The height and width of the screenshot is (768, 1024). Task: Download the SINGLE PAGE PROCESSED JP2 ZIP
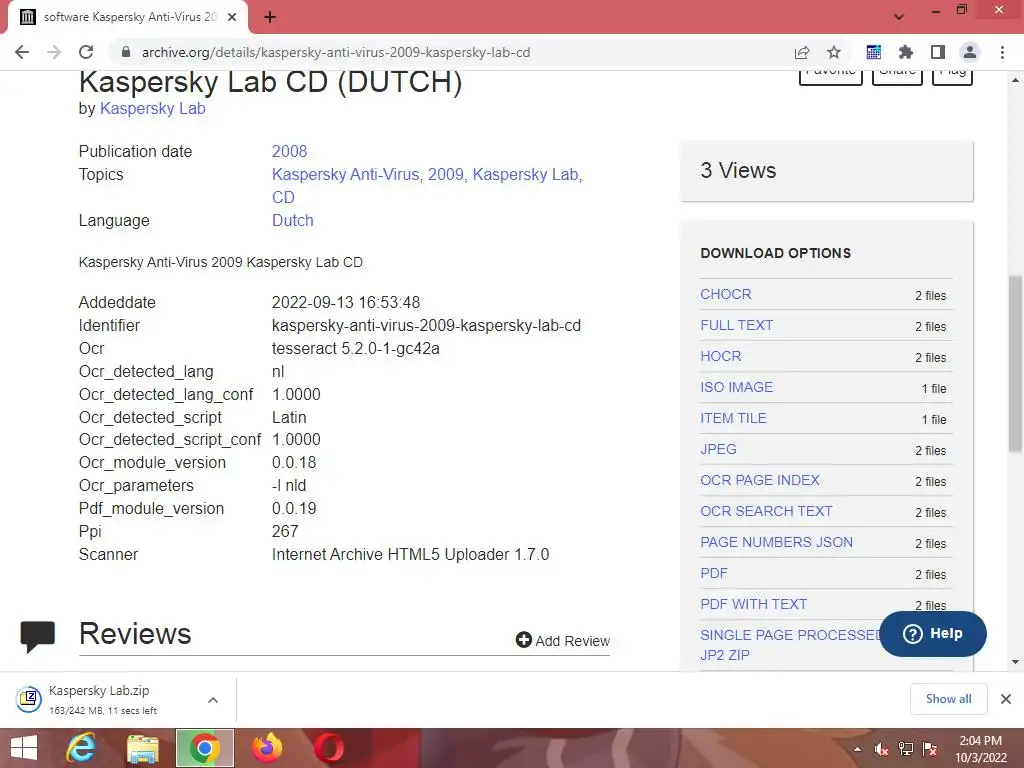tap(790, 645)
